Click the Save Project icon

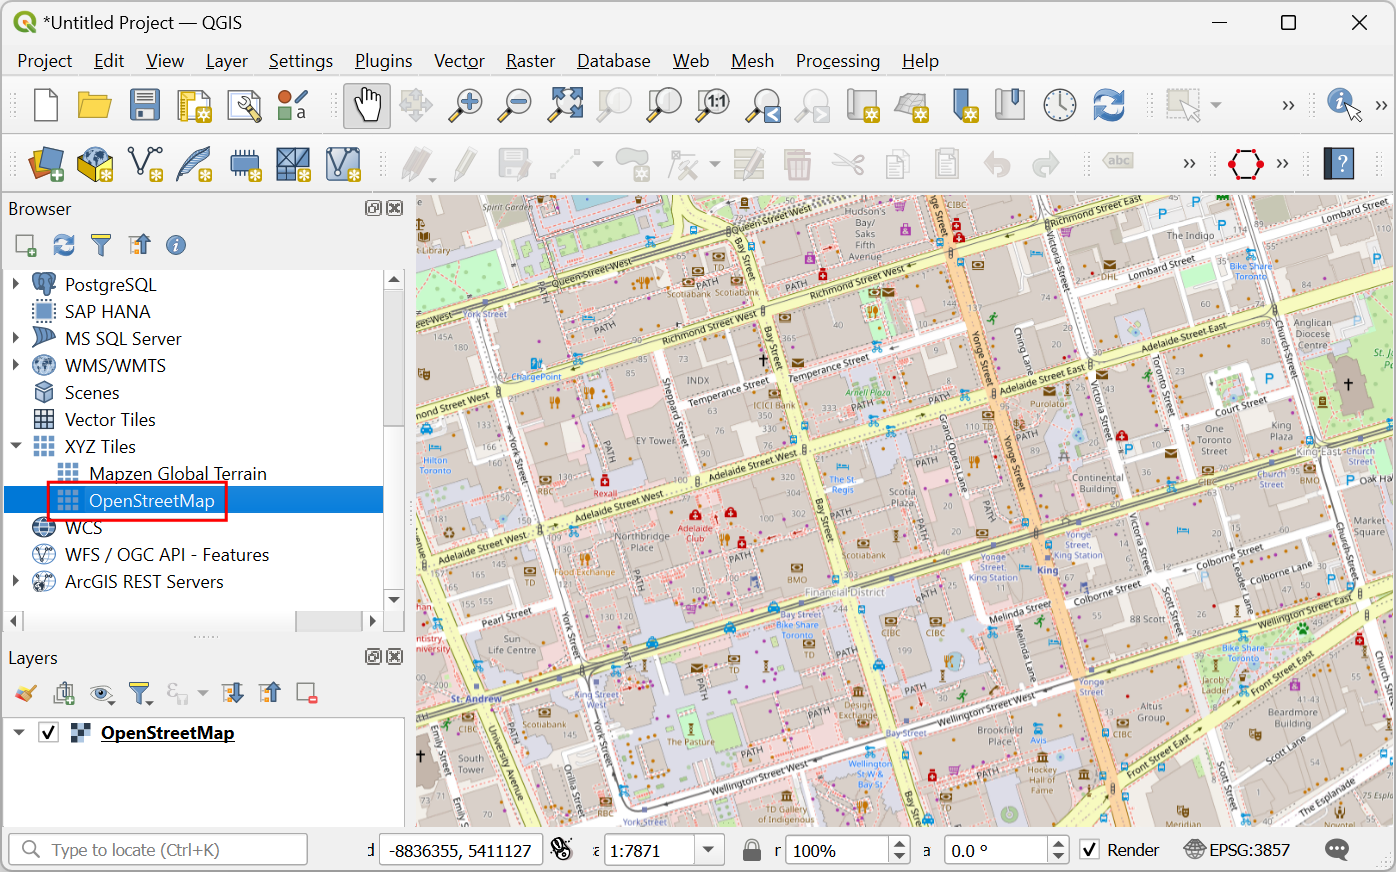coord(145,105)
